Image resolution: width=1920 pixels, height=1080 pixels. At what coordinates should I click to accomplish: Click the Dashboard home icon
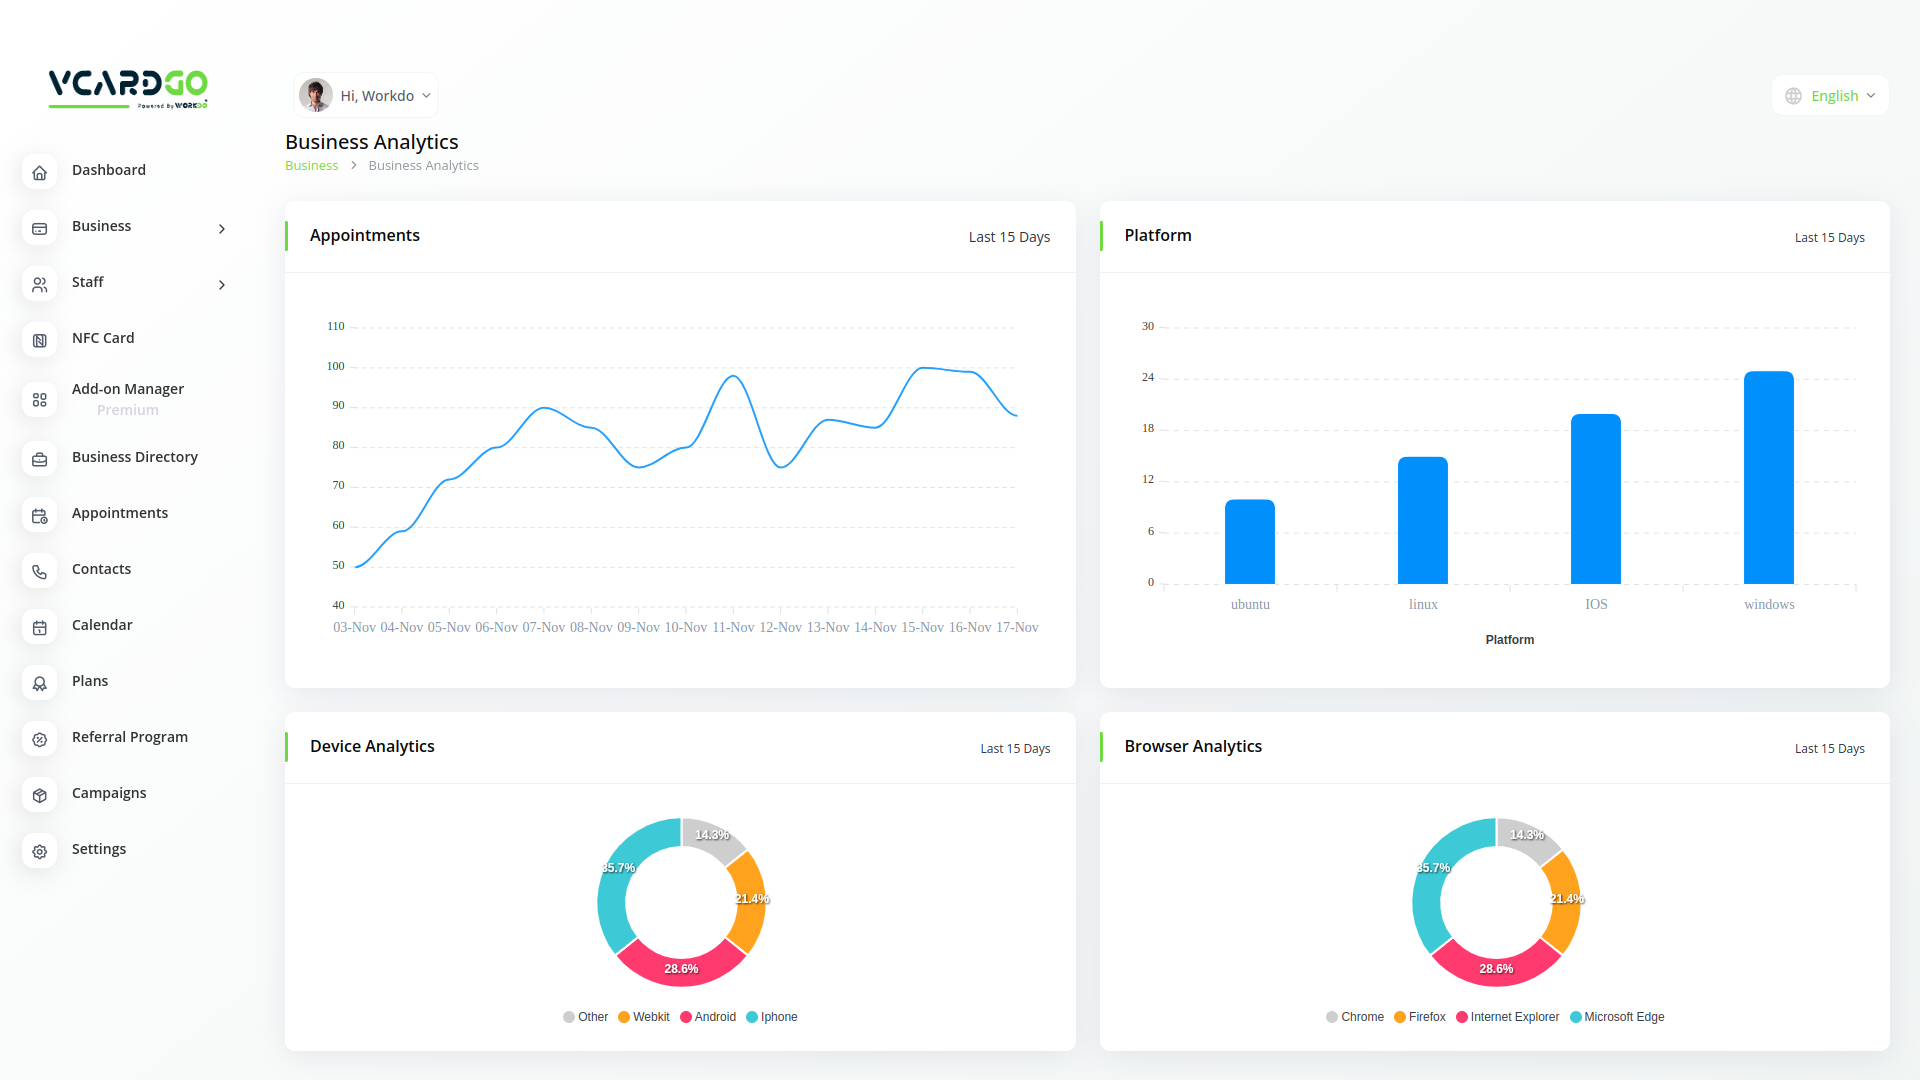(39, 172)
